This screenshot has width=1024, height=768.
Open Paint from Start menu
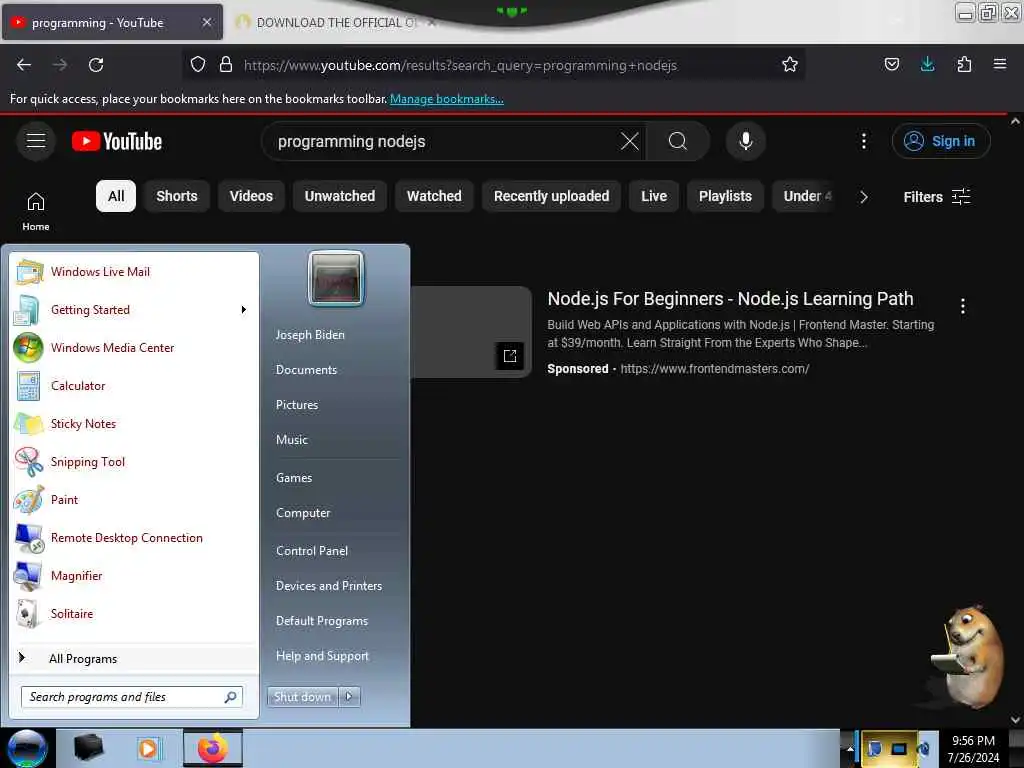click(135, 500)
